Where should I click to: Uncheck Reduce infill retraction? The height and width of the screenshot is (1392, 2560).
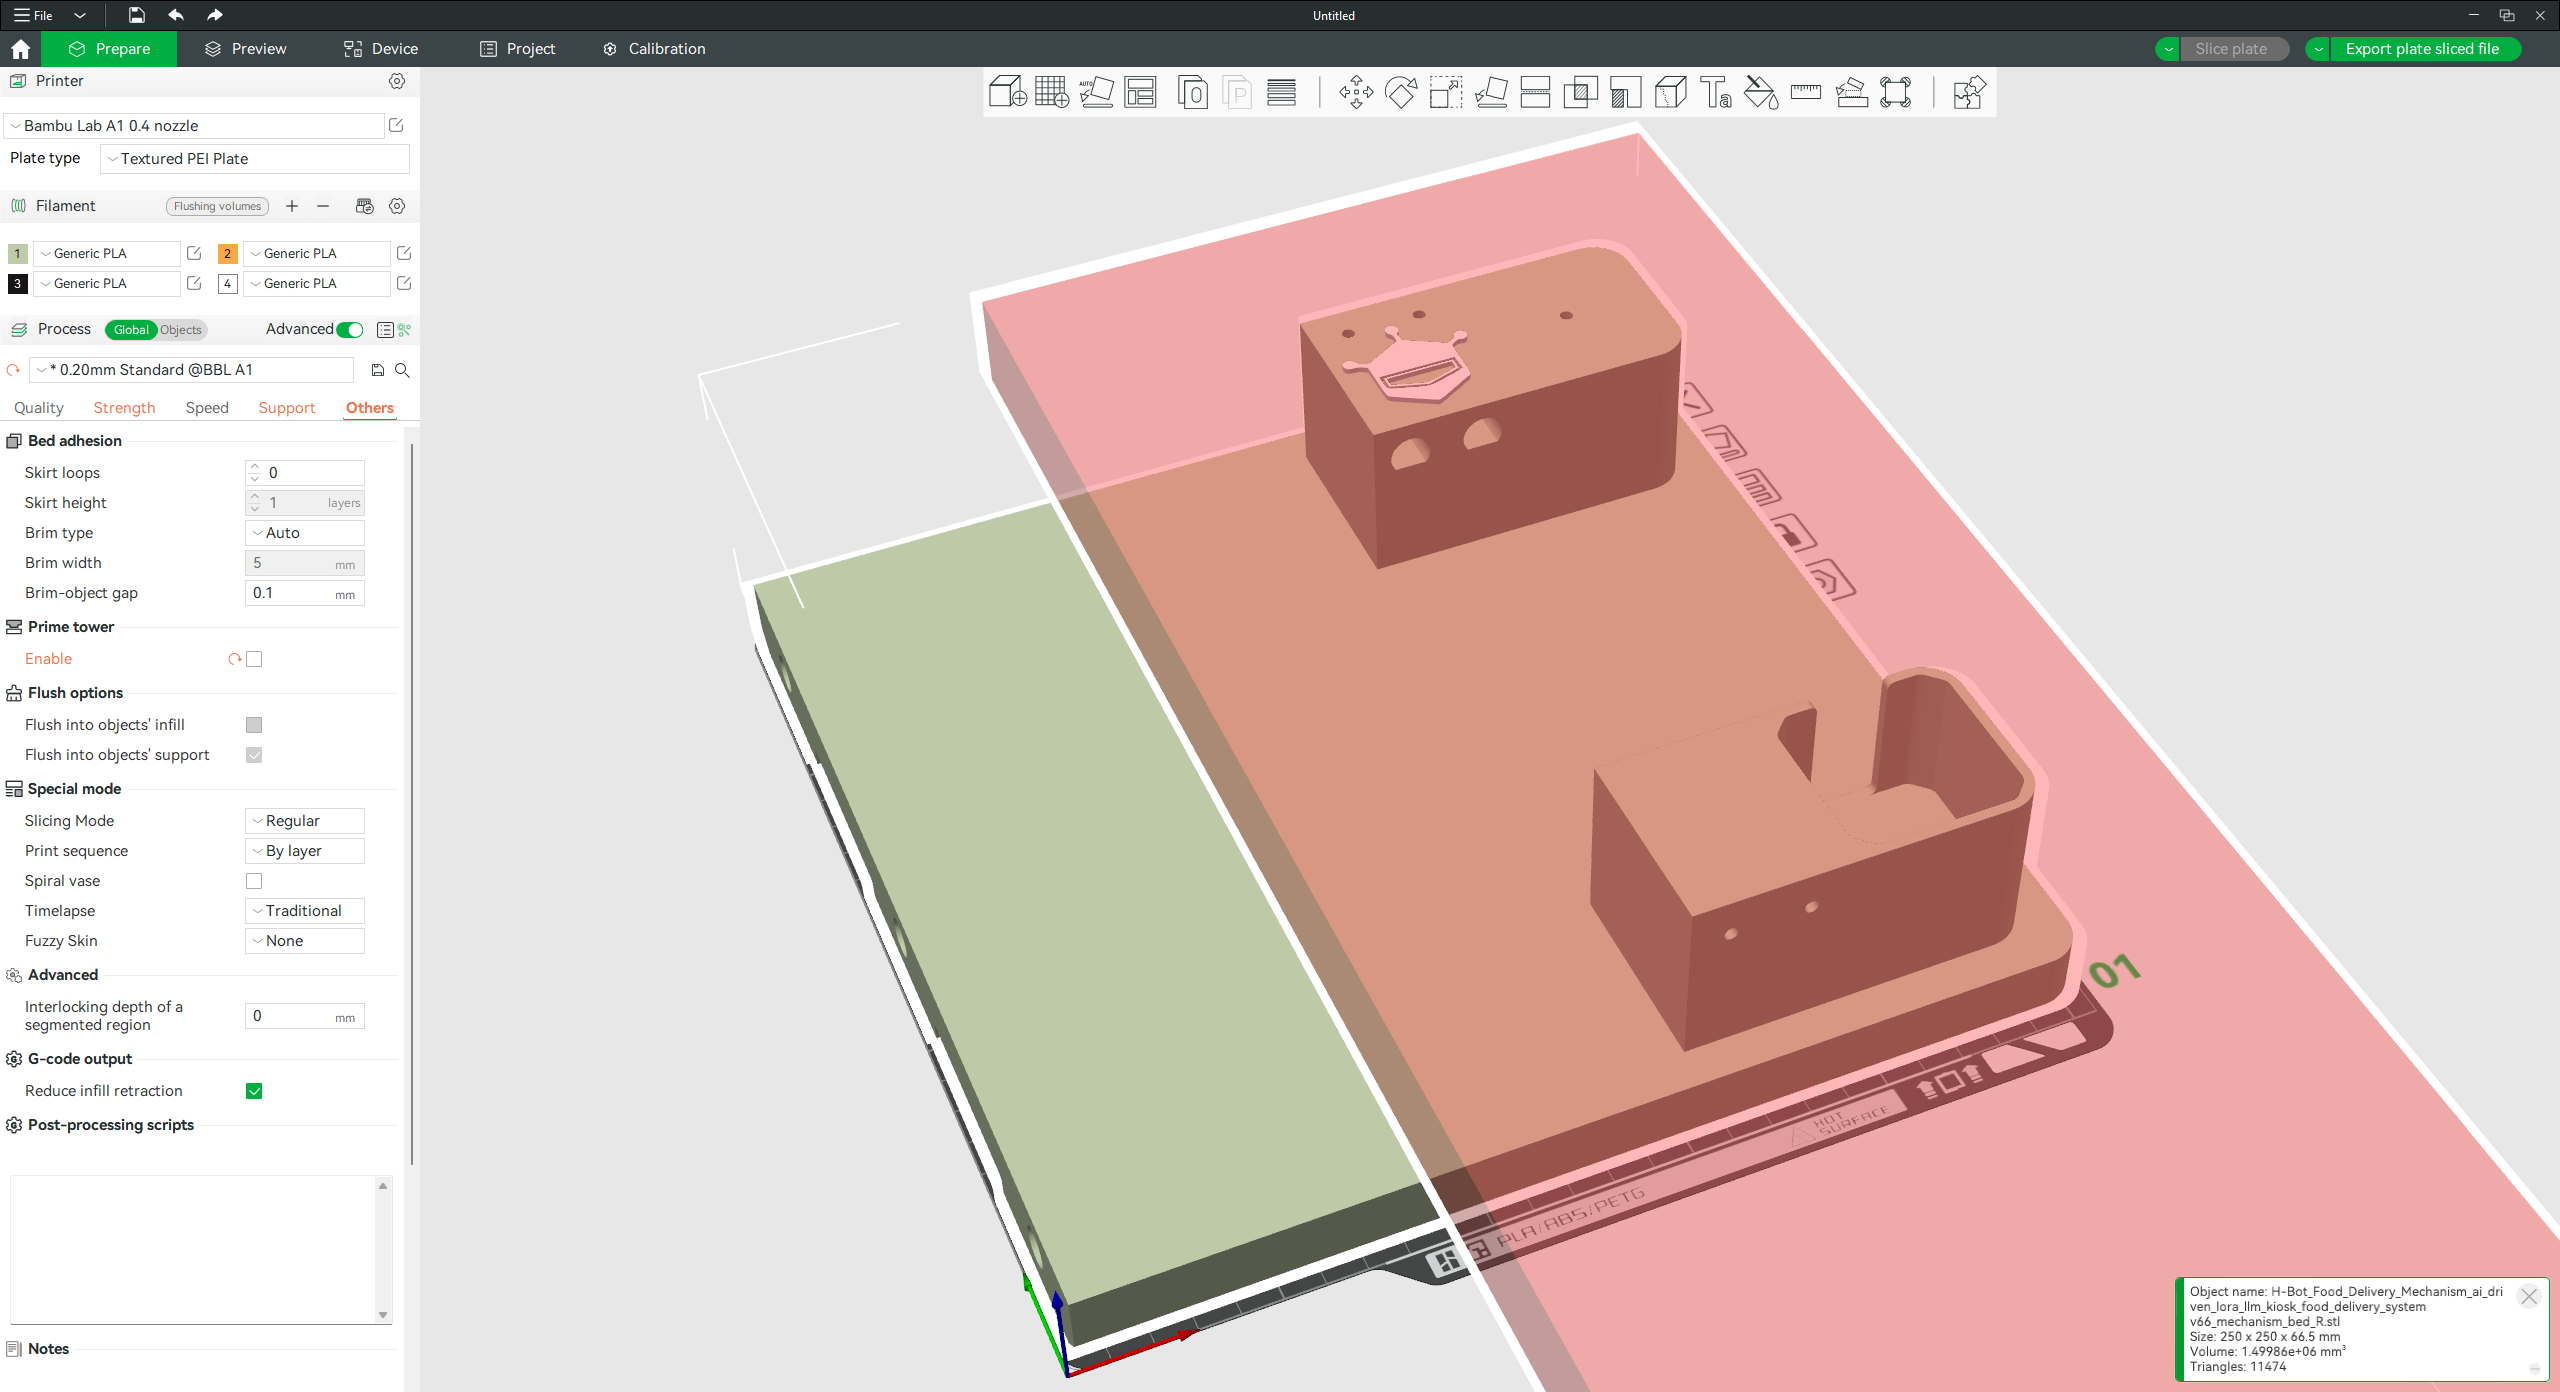(x=254, y=1091)
